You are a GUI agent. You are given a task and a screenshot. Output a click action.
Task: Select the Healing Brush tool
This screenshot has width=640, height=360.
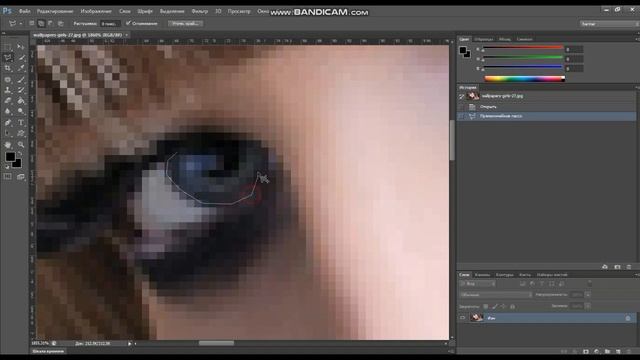coord(7,80)
